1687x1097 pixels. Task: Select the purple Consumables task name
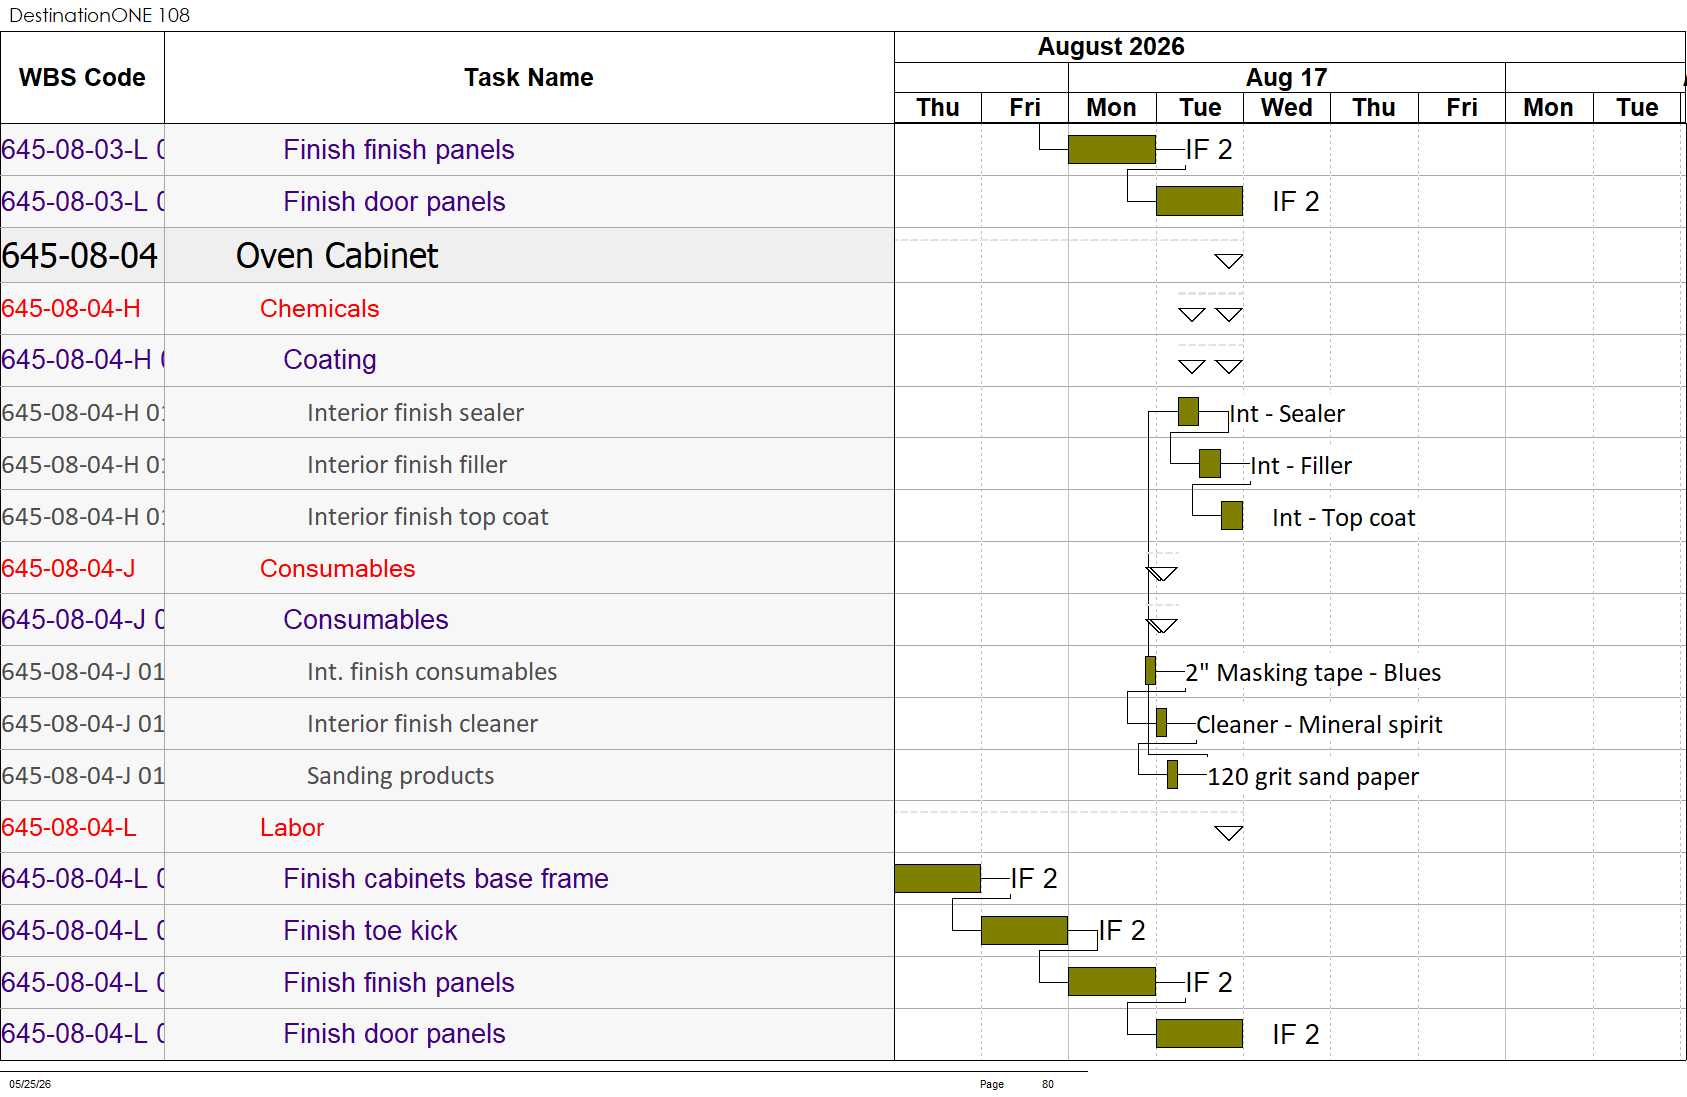366,620
